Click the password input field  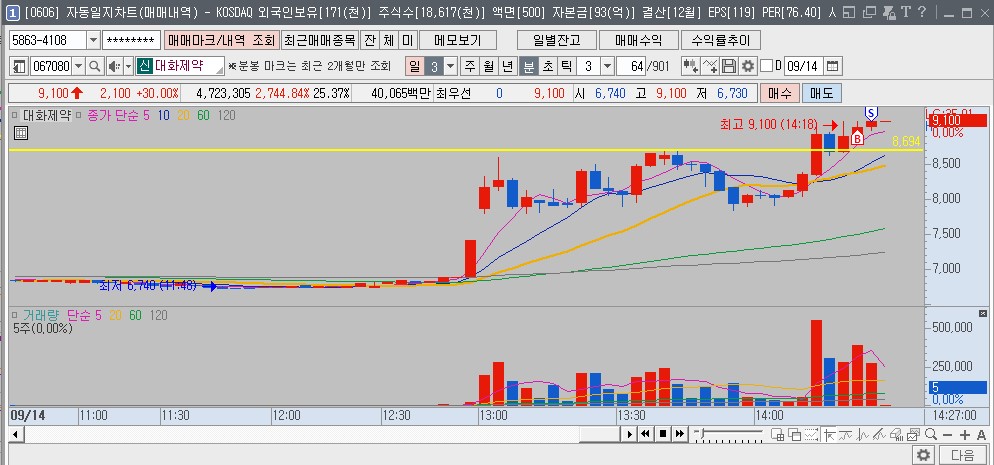coord(131,41)
